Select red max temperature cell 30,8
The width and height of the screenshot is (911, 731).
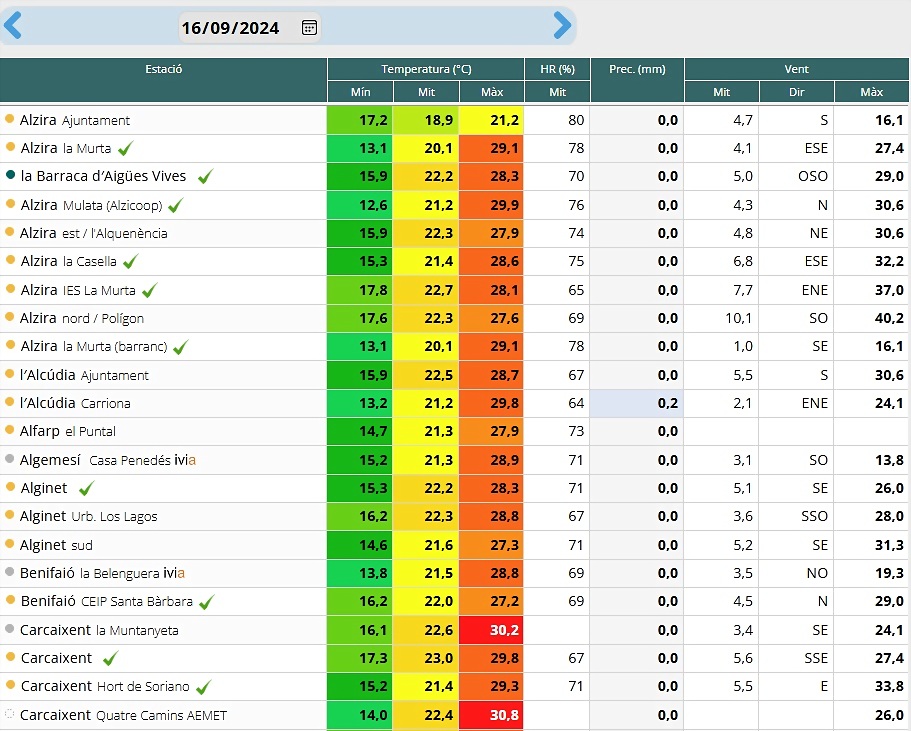pyautogui.click(x=492, y=715)
